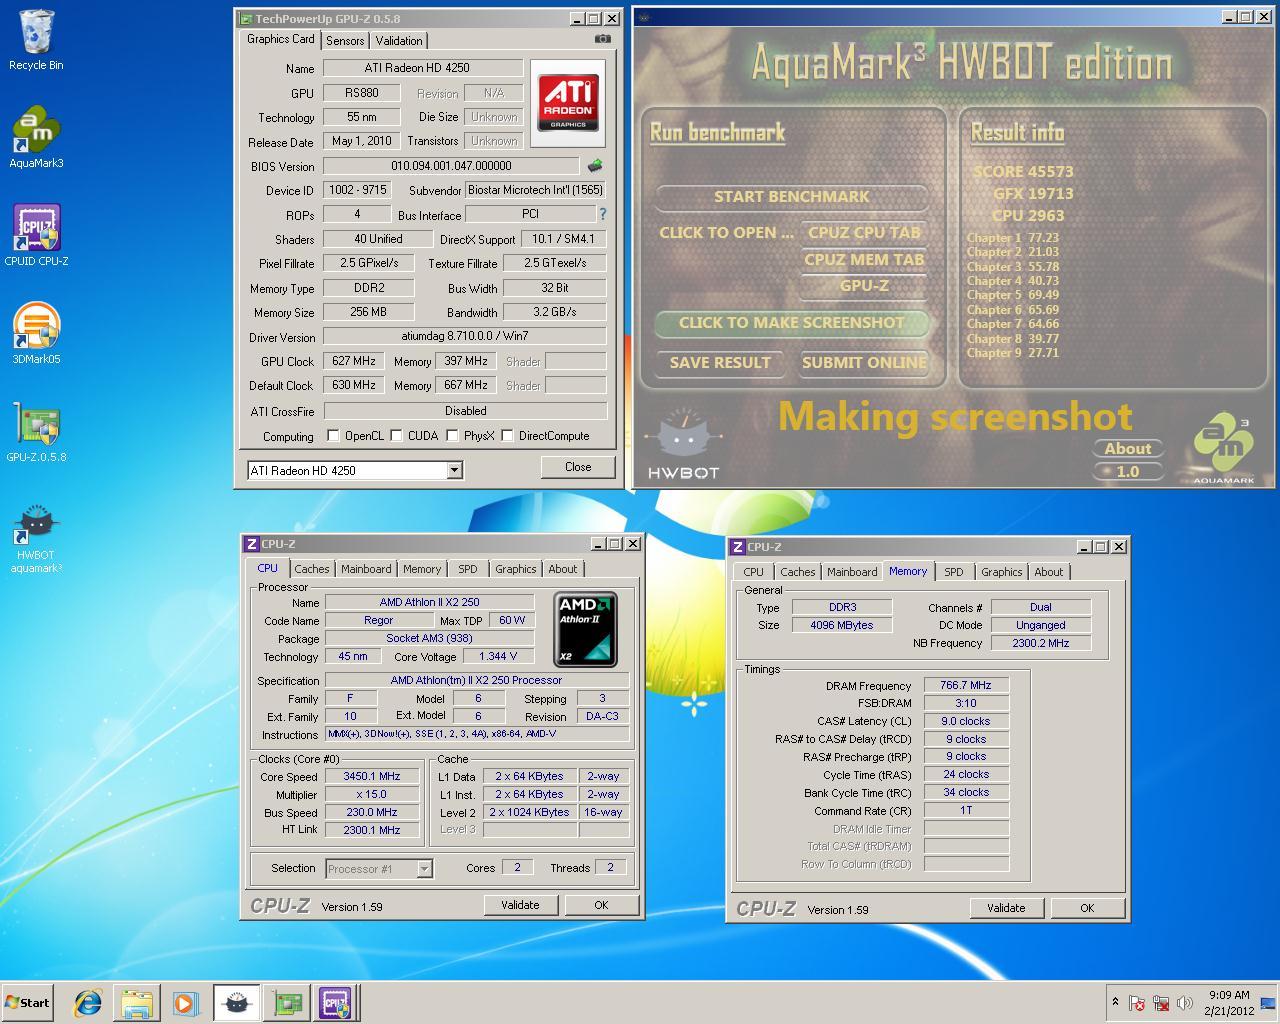The width and height of the screenshot is (1280, 1024).
Task: Switch to GPU-Z taskbar item
Action: point(287,1003)
